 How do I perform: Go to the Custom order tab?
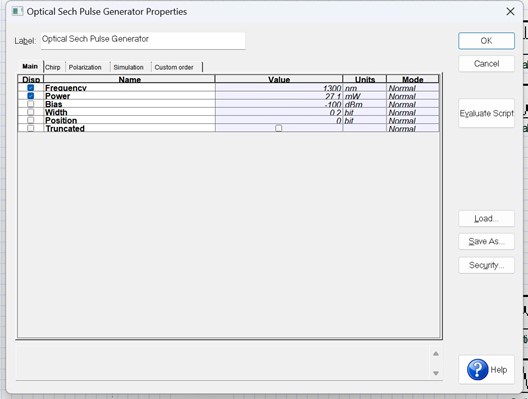(x=174, y=67)
